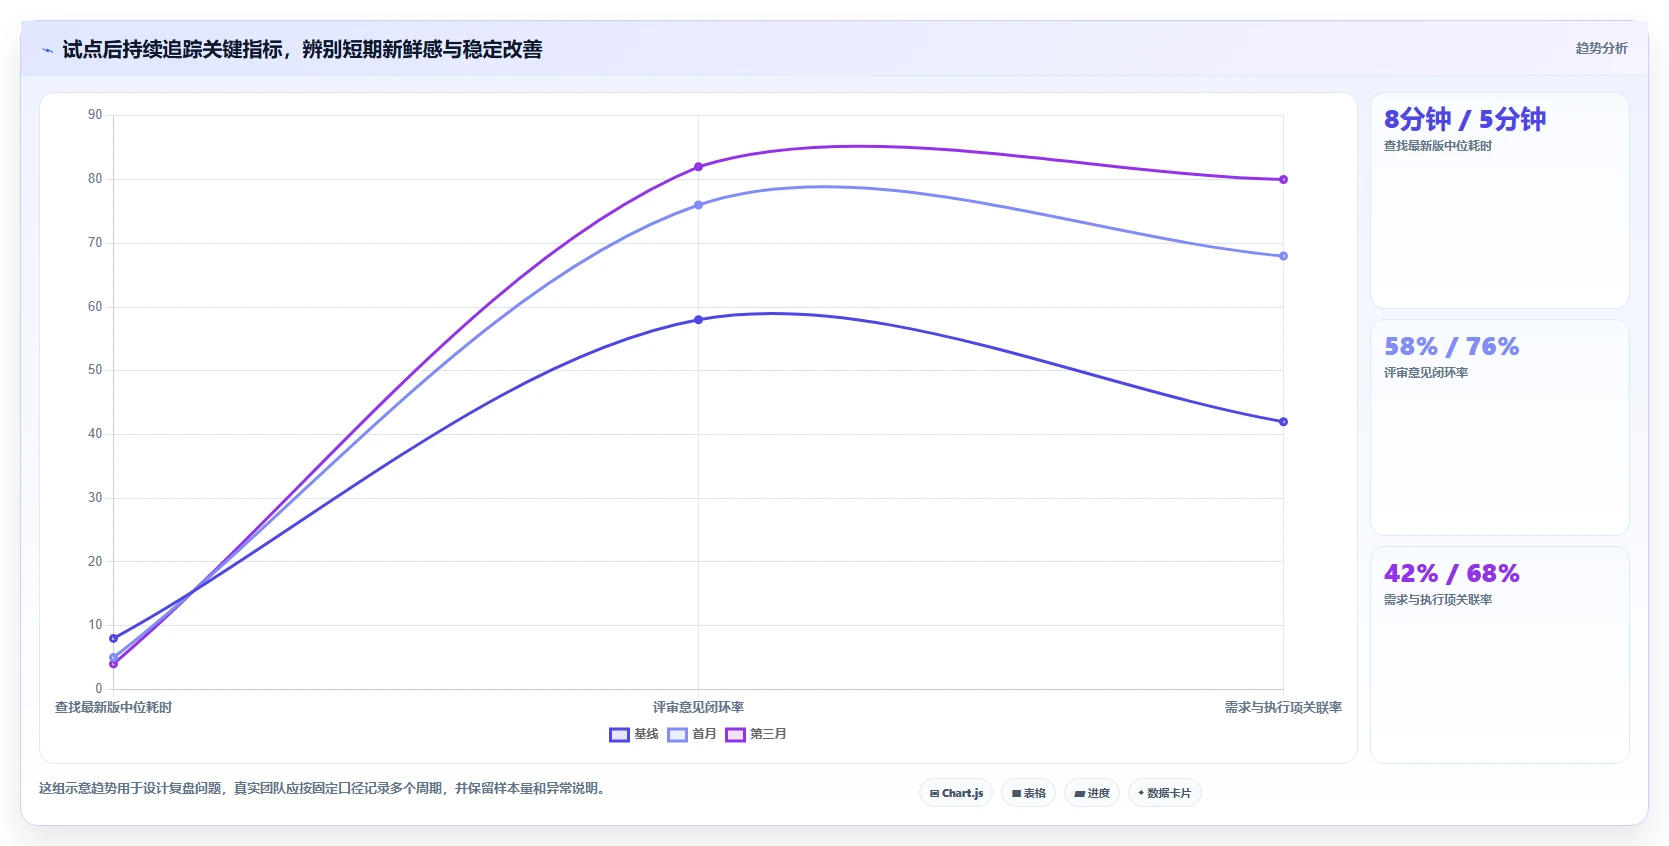Toggle the 第三月 series legend box

coord(735,735)
